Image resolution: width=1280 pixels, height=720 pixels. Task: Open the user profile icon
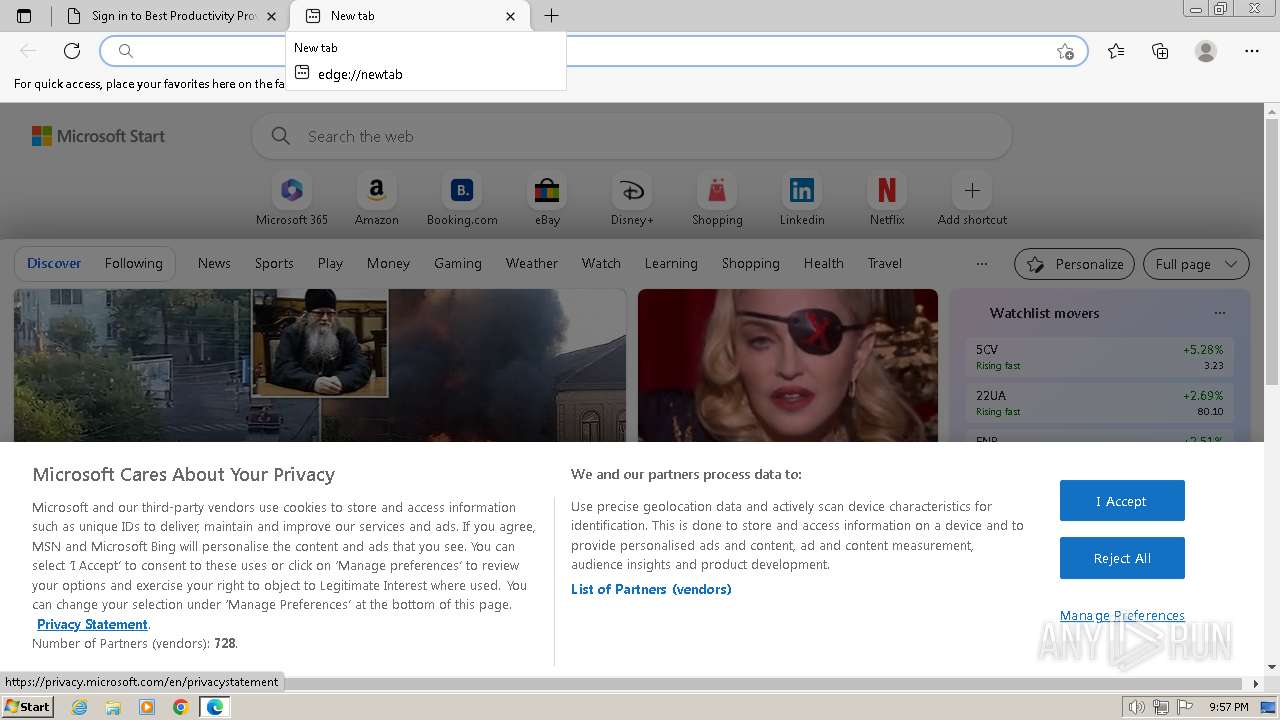click(x=1206, y=51)
